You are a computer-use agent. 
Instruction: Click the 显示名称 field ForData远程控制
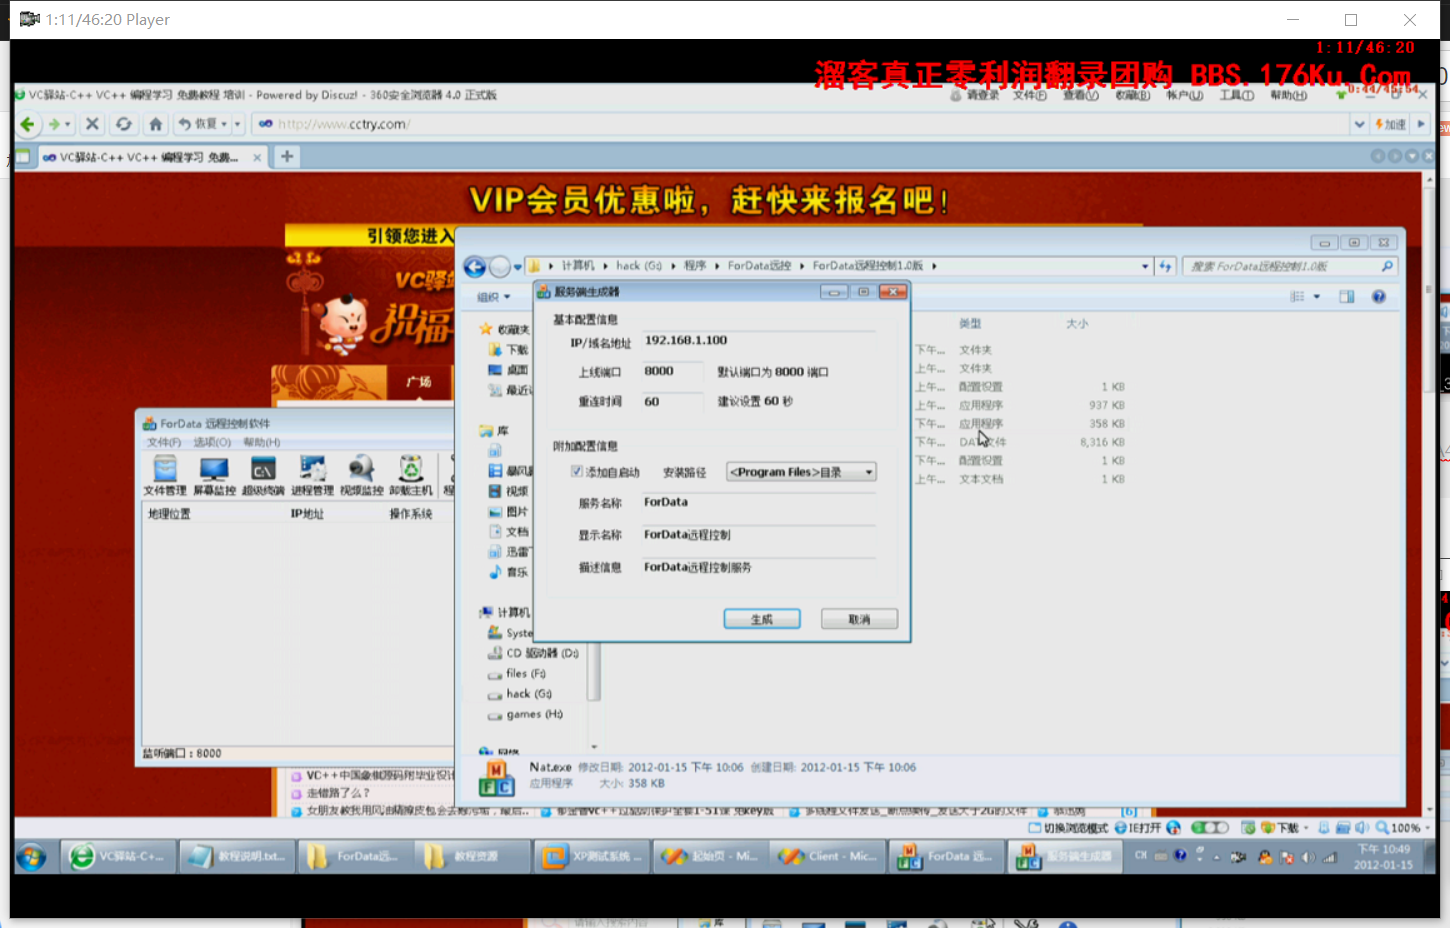758,535
